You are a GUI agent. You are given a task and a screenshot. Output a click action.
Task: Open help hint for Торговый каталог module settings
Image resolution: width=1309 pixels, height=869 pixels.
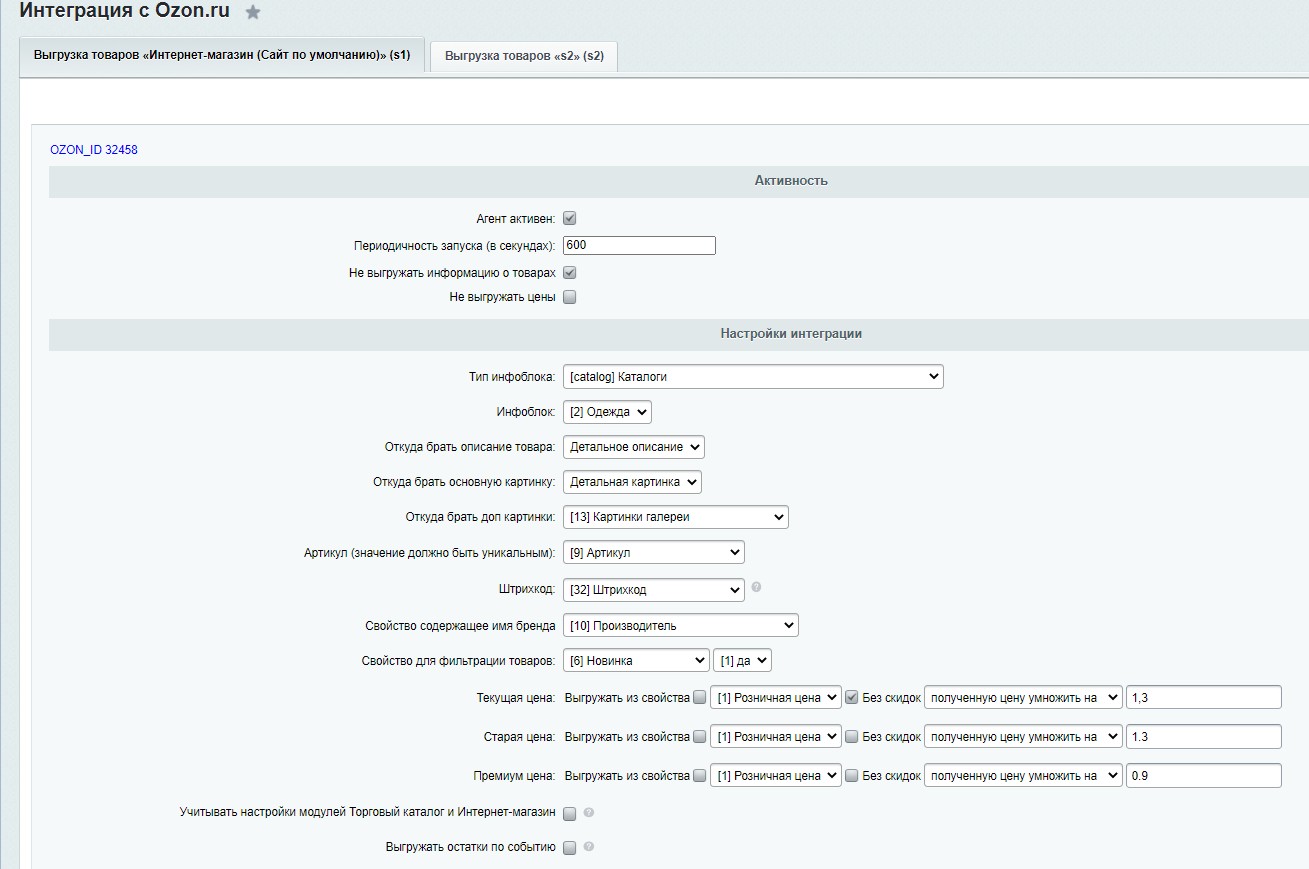[x=589, y=812]
